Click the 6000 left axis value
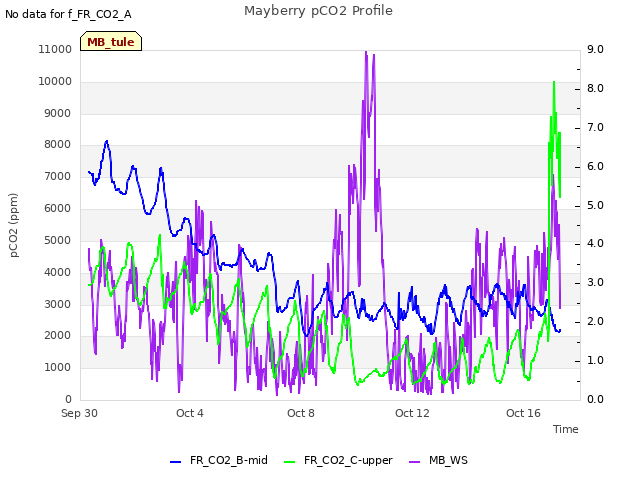 [x=58, y=208]
